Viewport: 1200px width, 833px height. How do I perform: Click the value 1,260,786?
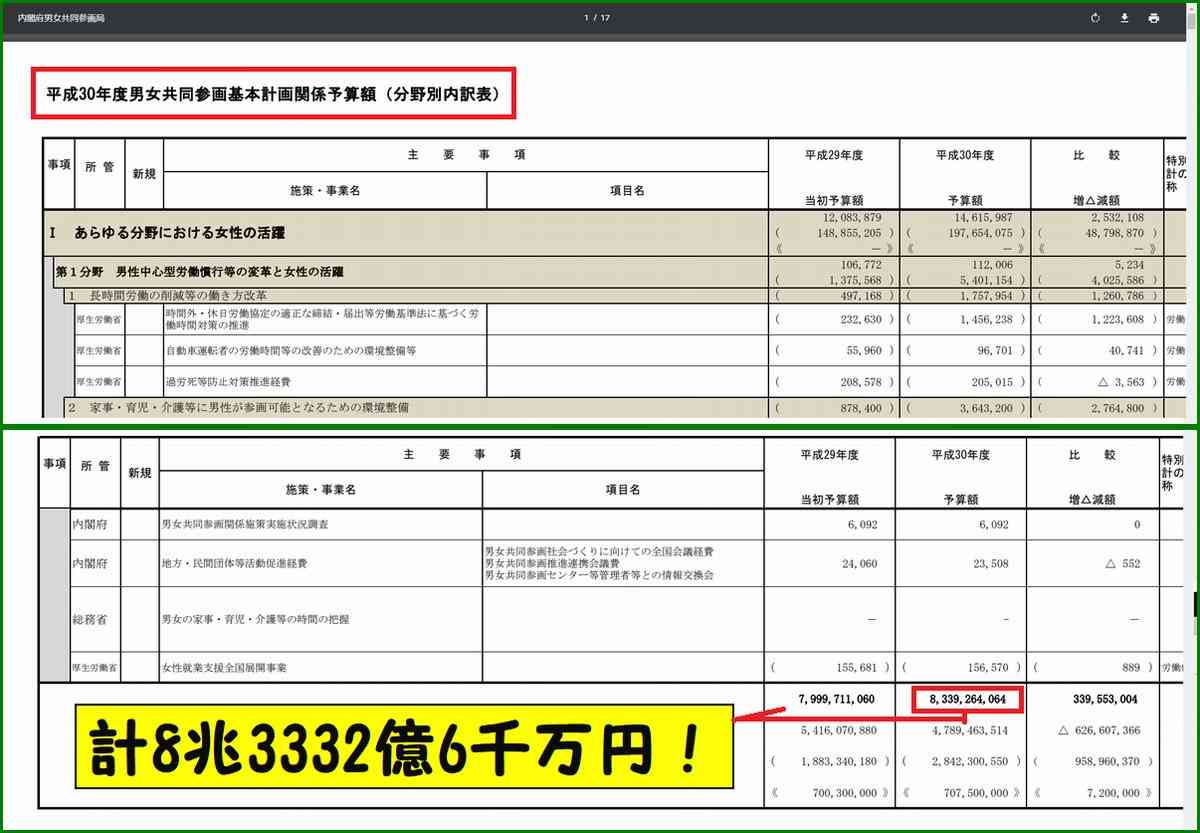[1117, 296]
